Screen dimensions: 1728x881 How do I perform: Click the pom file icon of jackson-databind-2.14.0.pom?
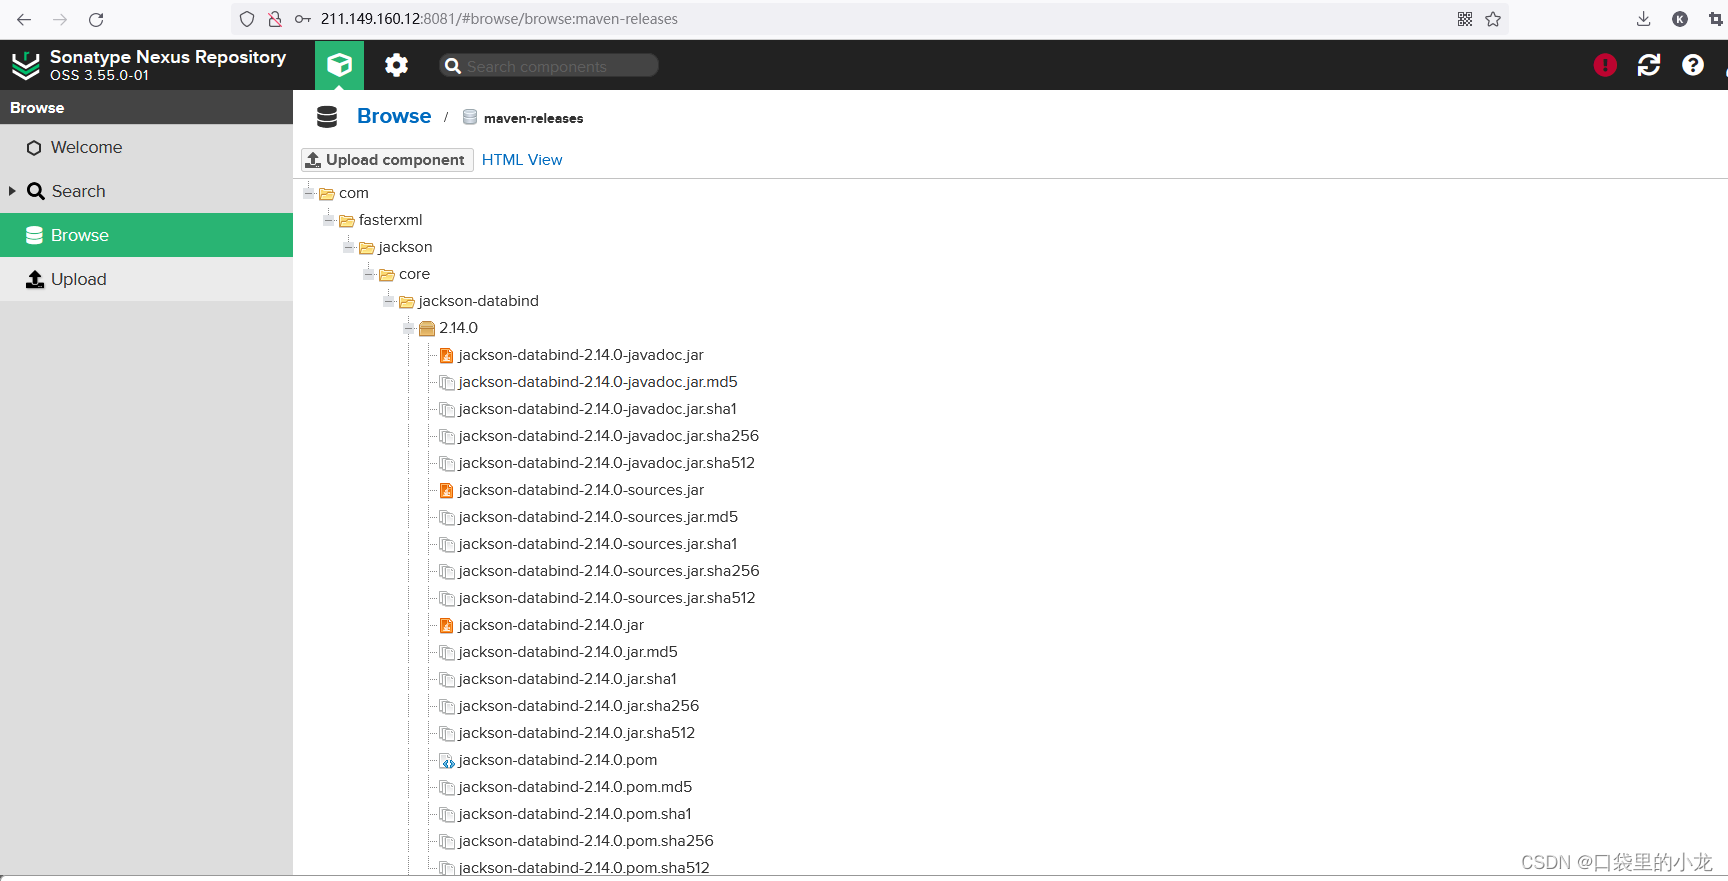tap(447, 761)
